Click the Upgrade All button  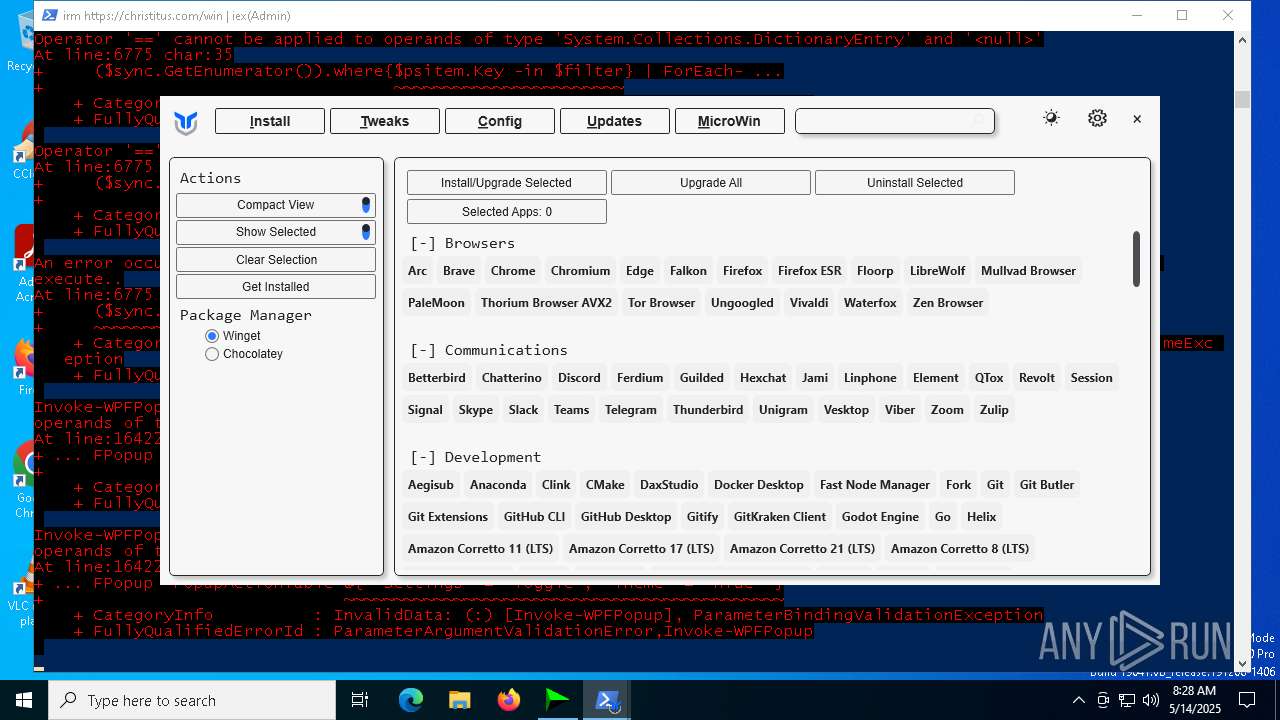[711, 183]
